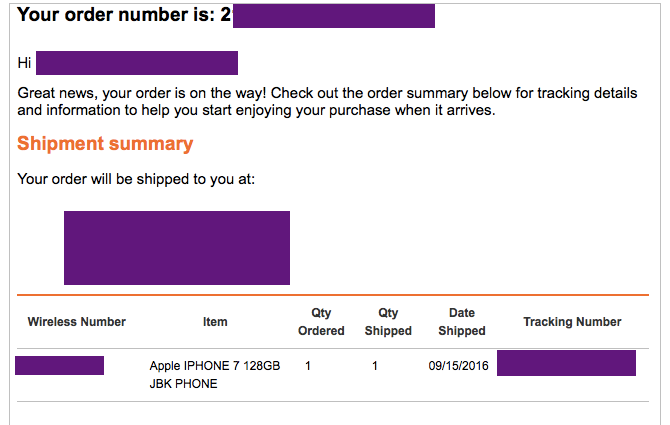Click the 09/15/2016 shipped date

coord(457,366)
